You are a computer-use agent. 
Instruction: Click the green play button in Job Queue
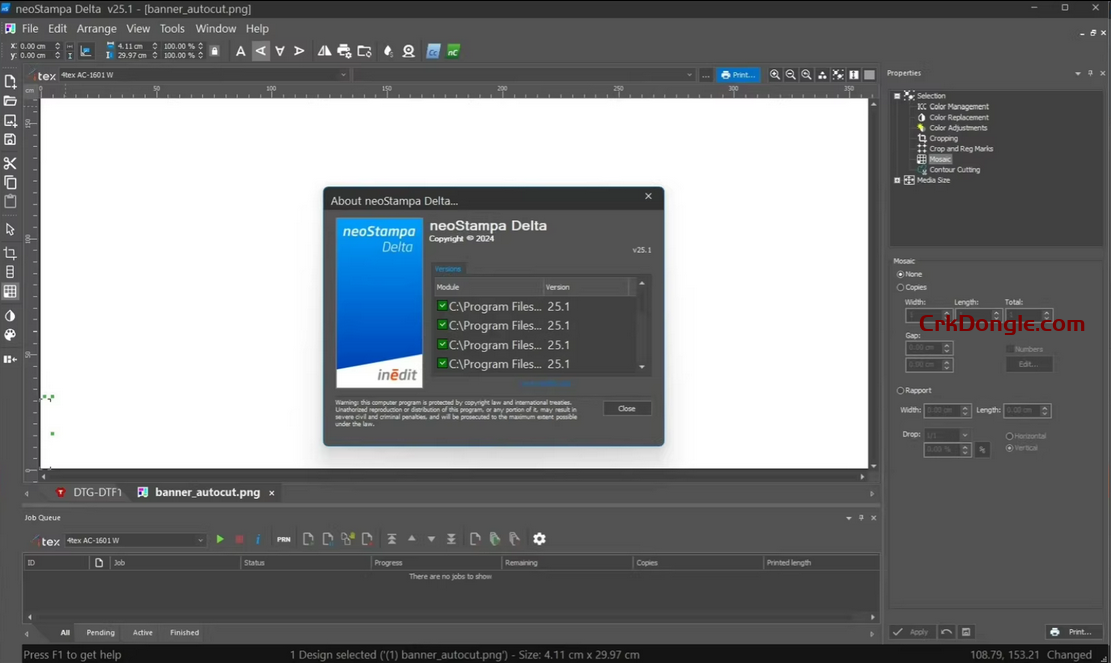pos(220,539)
